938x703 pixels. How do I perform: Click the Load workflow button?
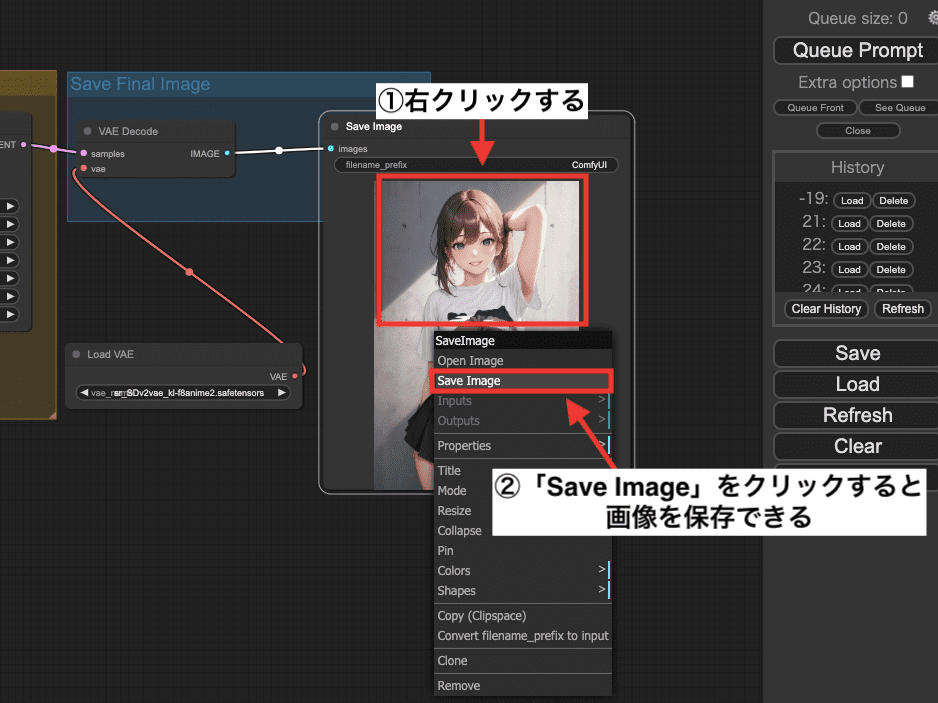coord(857,384)
